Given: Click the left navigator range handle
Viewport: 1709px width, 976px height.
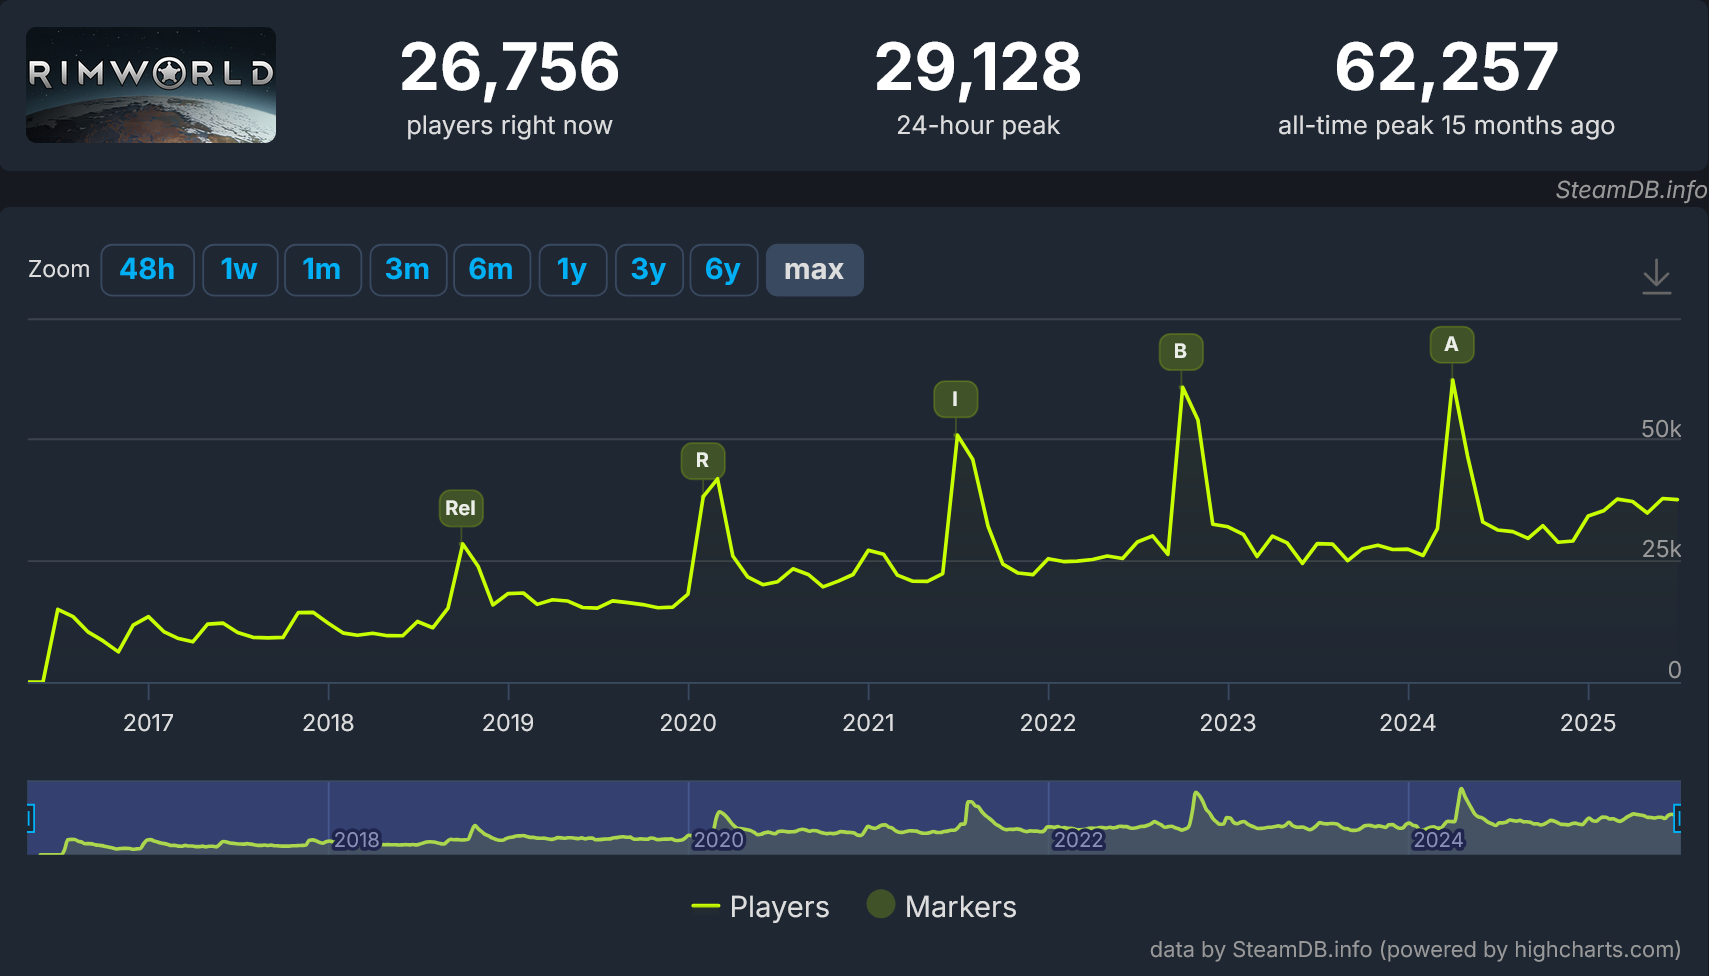Looking at the screenshot, I should click(30, 818).
